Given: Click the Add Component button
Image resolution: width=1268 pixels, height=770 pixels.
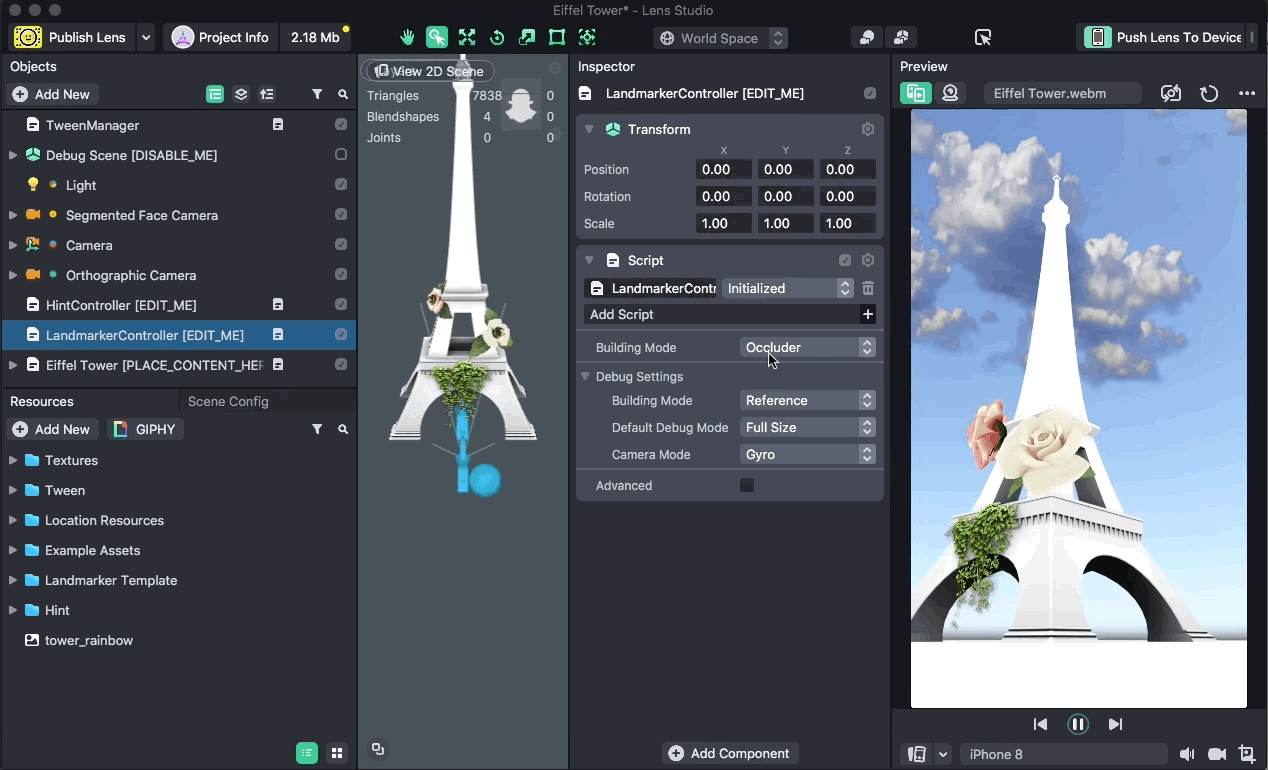Looking at the screenshot, I should (x=729, y=753).
